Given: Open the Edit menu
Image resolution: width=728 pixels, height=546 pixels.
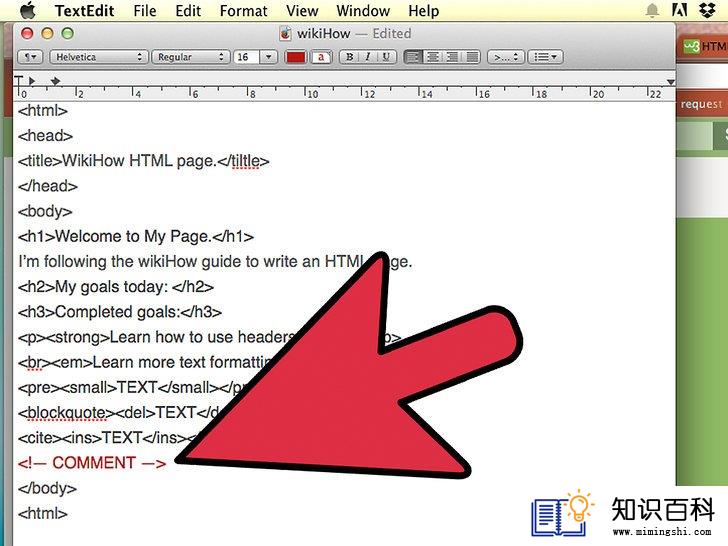Looking at the screenshot, I should 188,11.
